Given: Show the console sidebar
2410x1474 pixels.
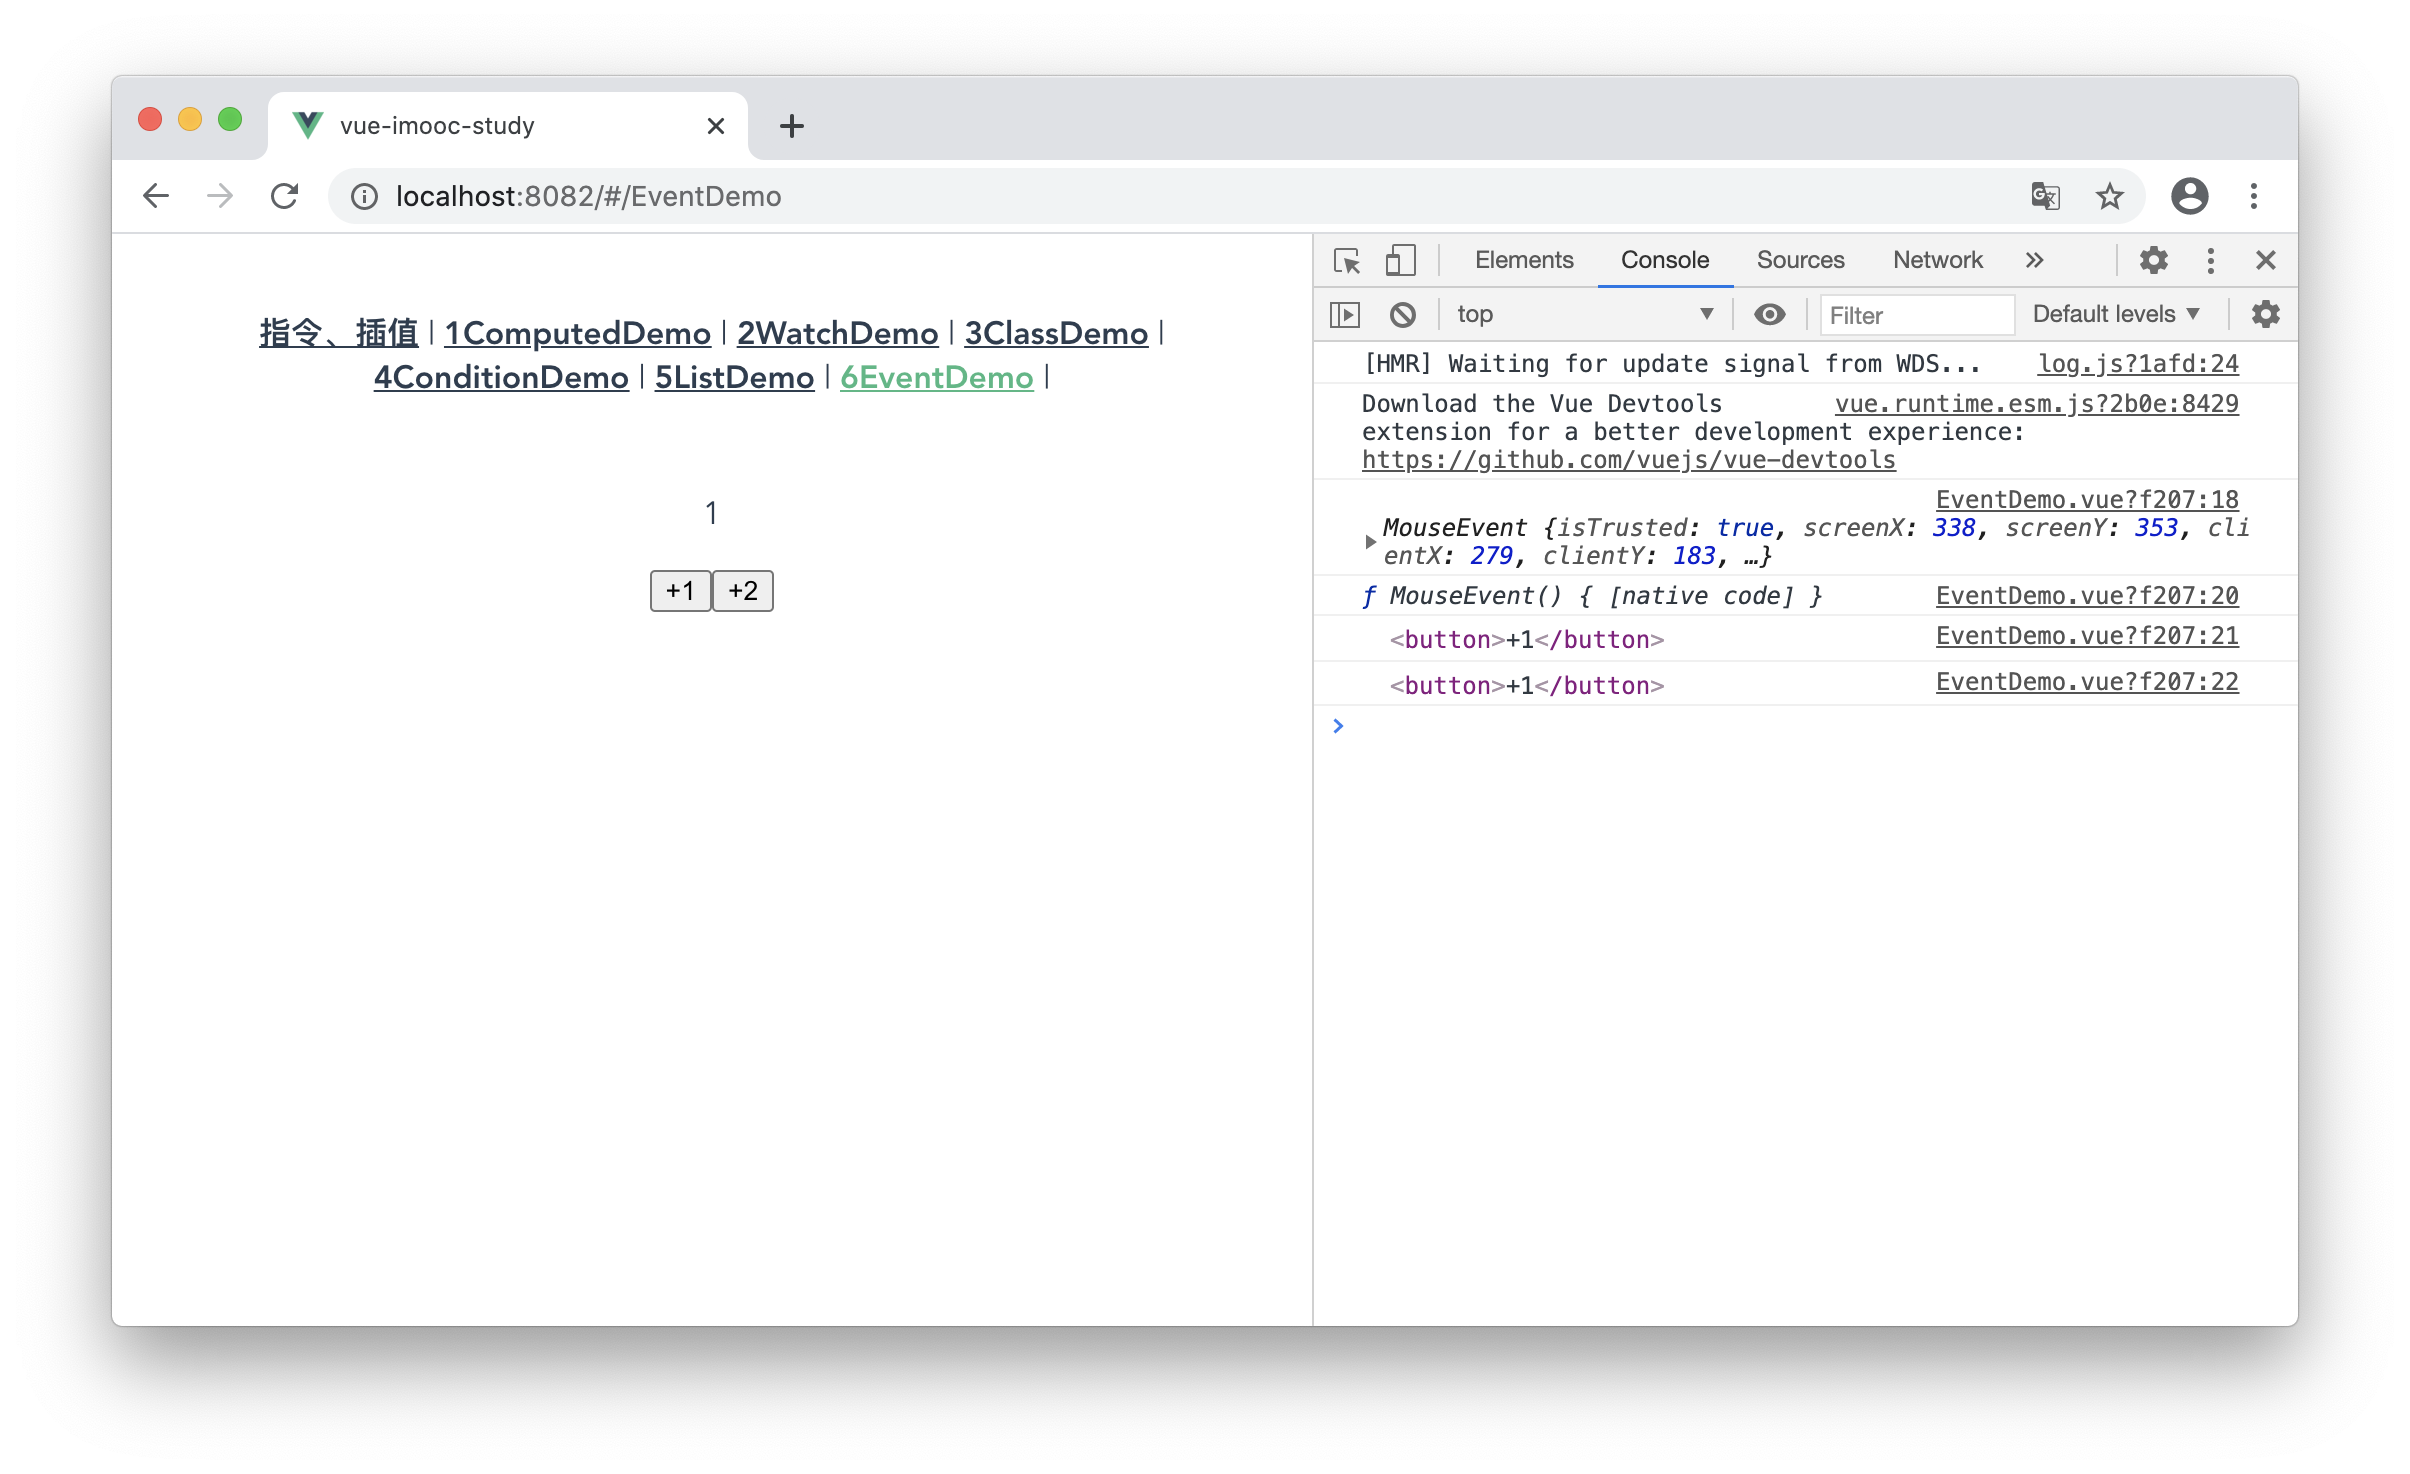Looking at the screenshot, I should click(1345, 315).
